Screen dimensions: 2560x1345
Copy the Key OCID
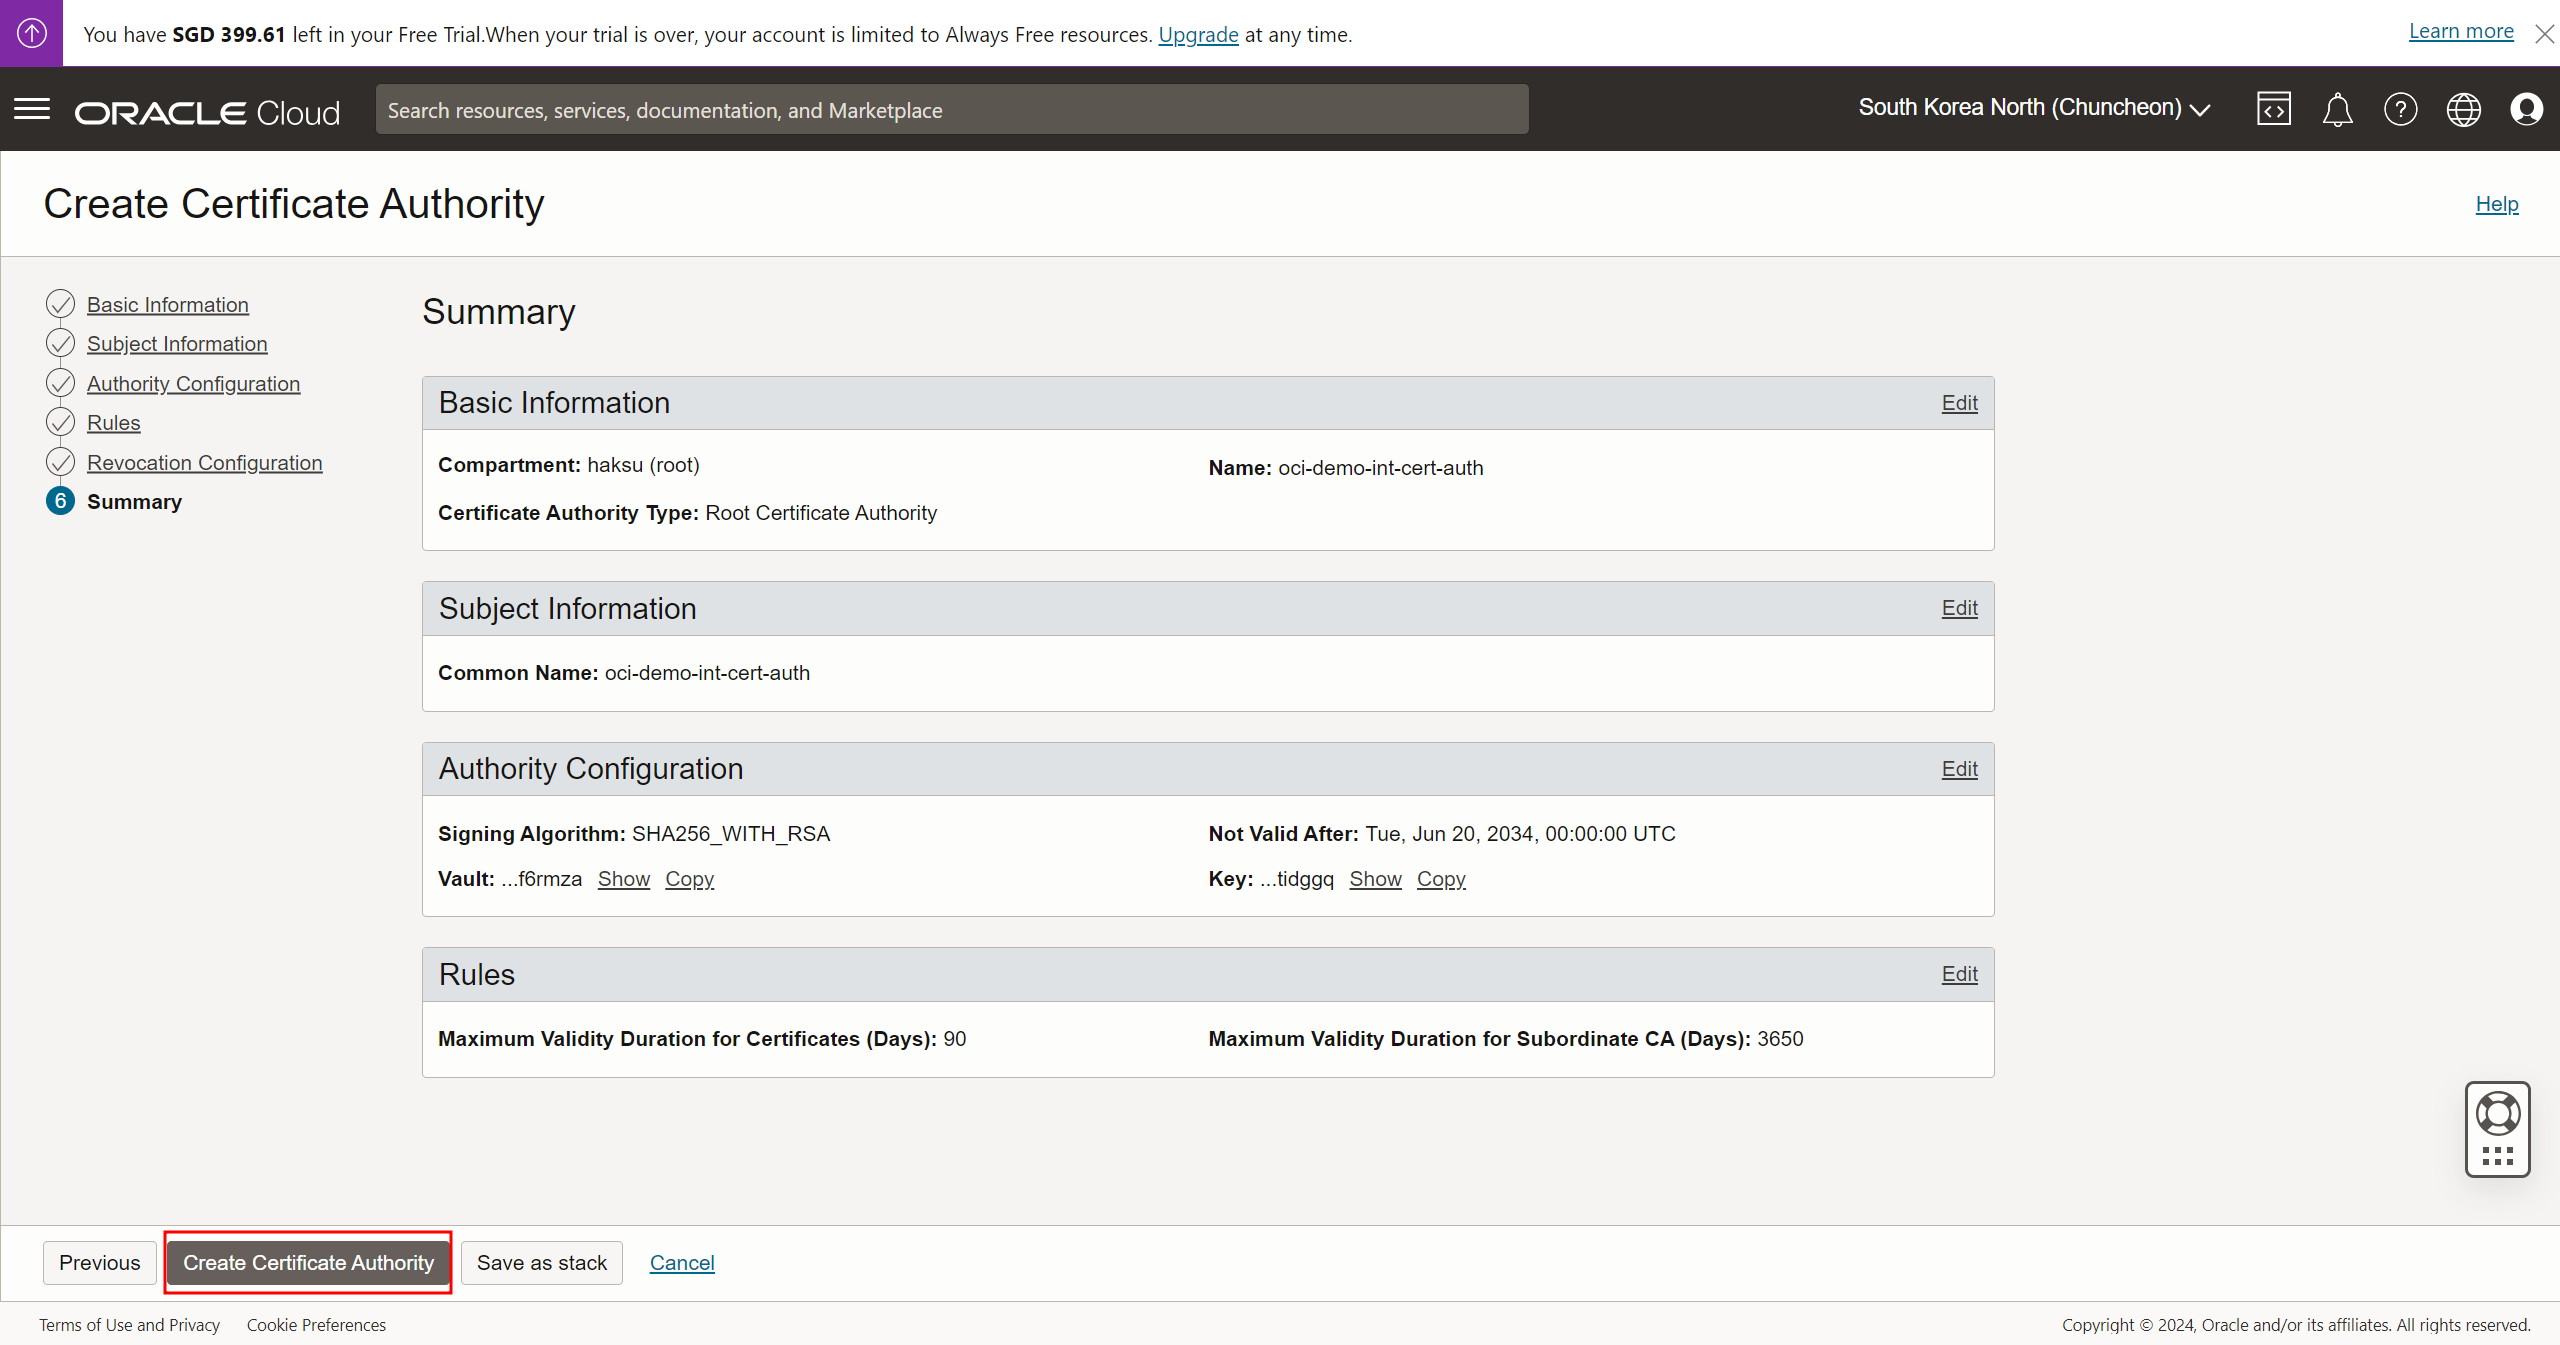(1440, 879)
